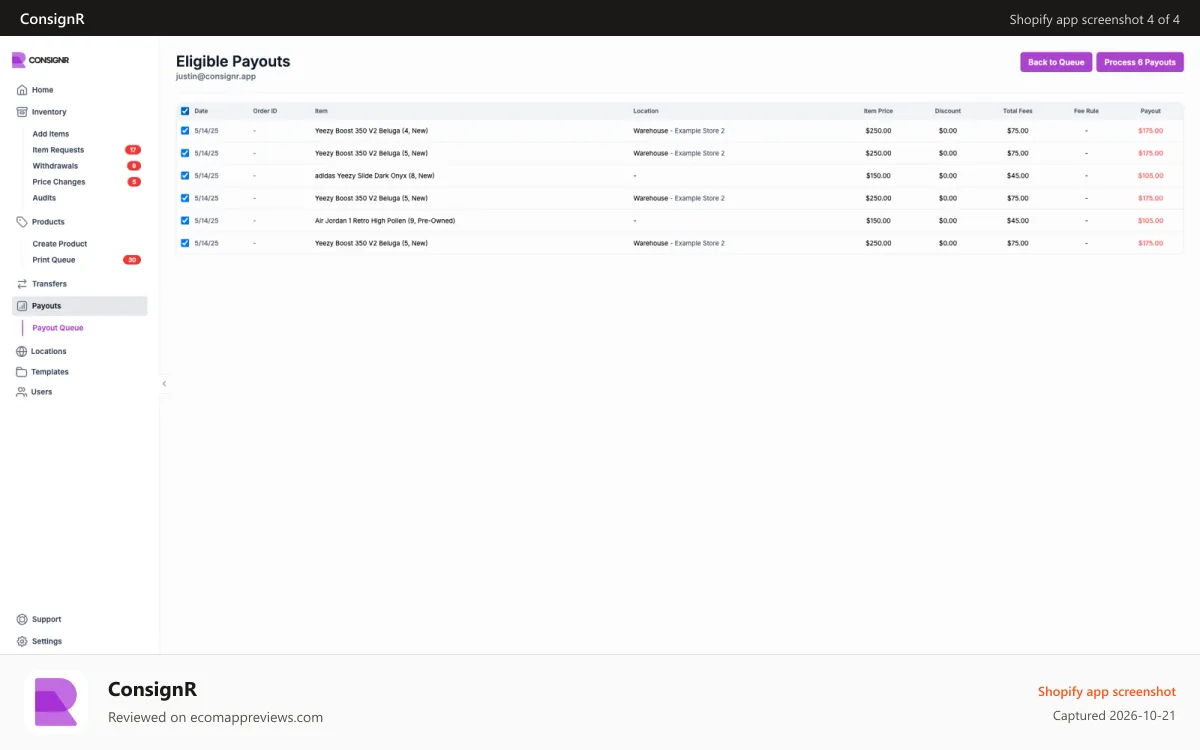Click the Templates folder icon
This screenshot has height=750, width=1200.
[x=22, y=372]
